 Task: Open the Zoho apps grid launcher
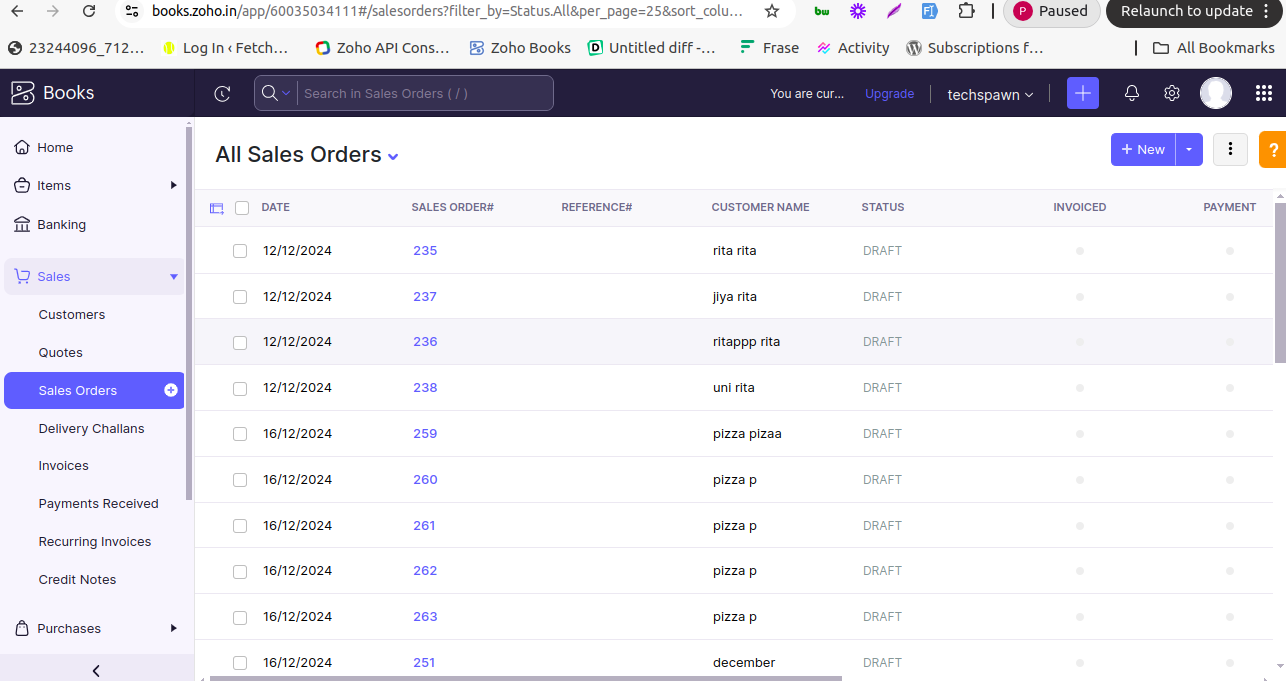(x=1263, y=93)
